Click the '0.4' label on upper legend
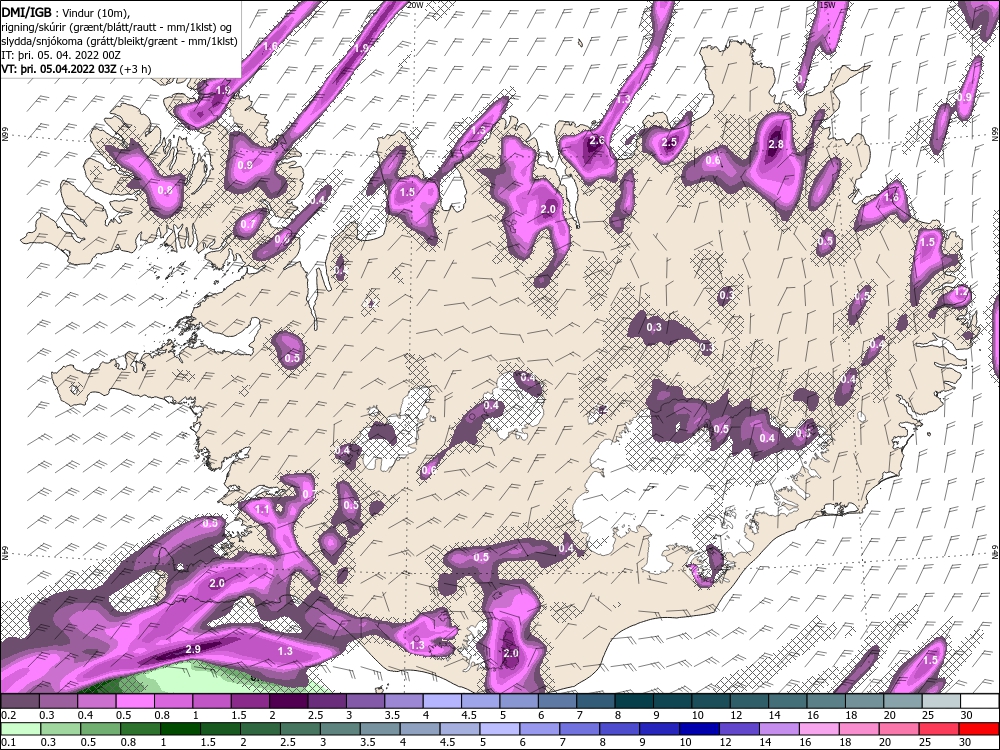This screenshot has height=750, width=1000. coord(85,716)
